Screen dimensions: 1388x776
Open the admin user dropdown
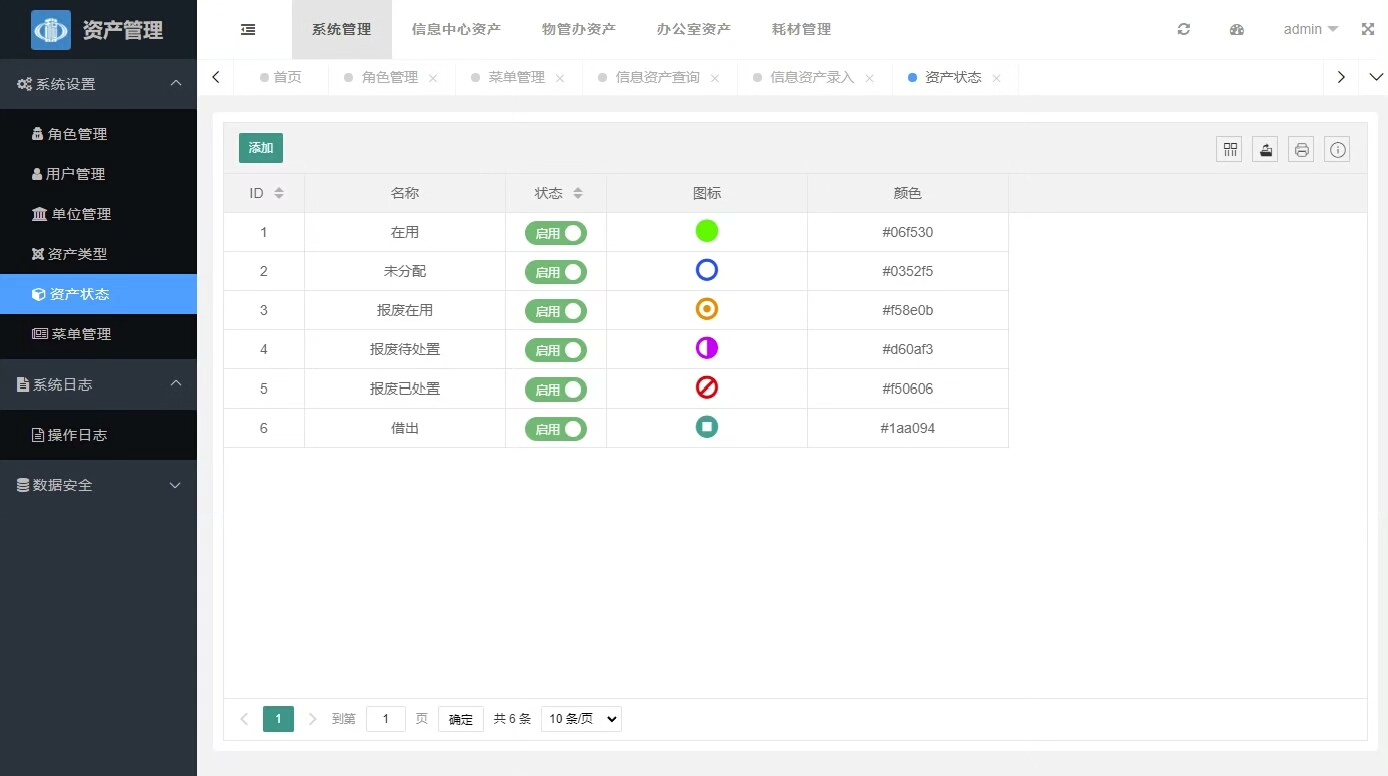click(1310, 30)
